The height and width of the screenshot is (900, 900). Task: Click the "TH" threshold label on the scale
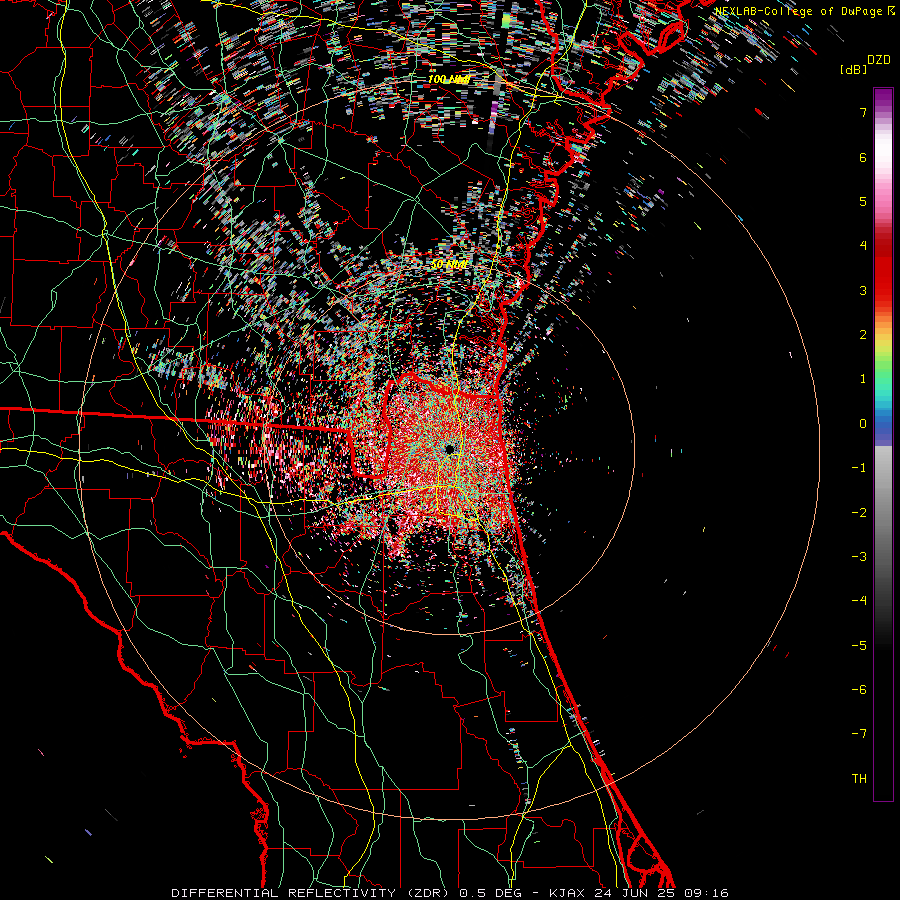click(859, 779)
